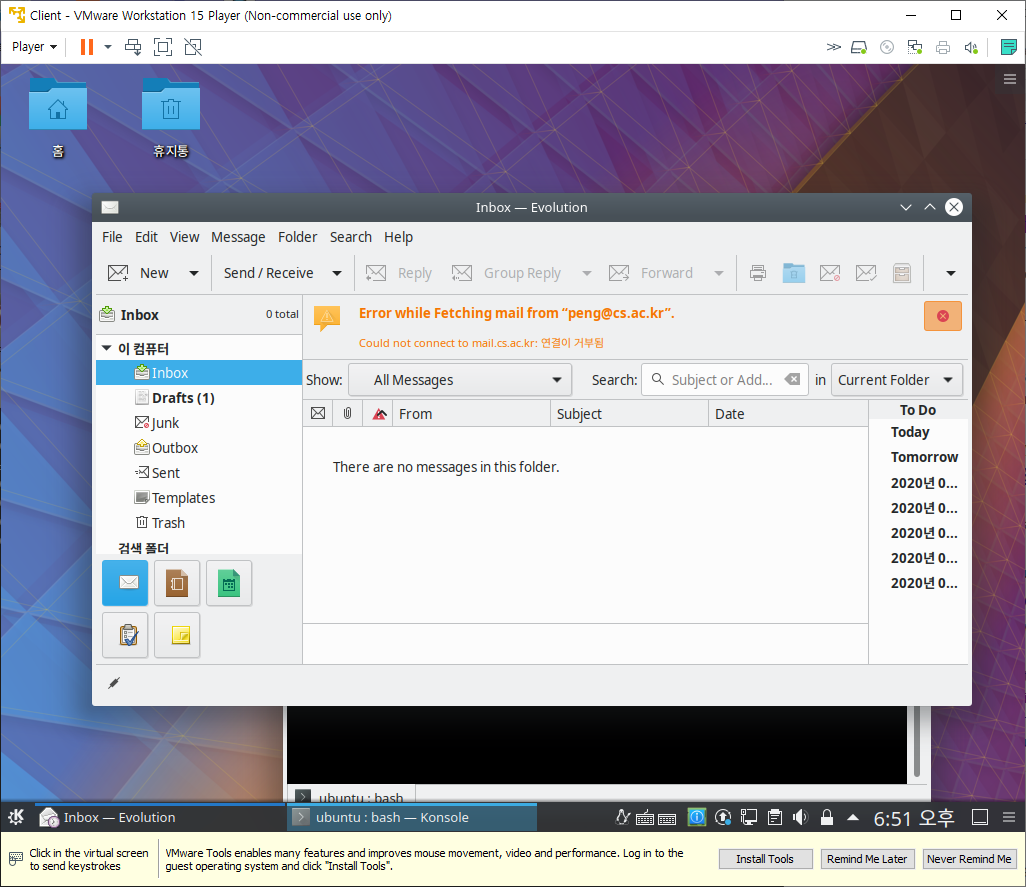Switch to Contacts view button

click(177, 583)
